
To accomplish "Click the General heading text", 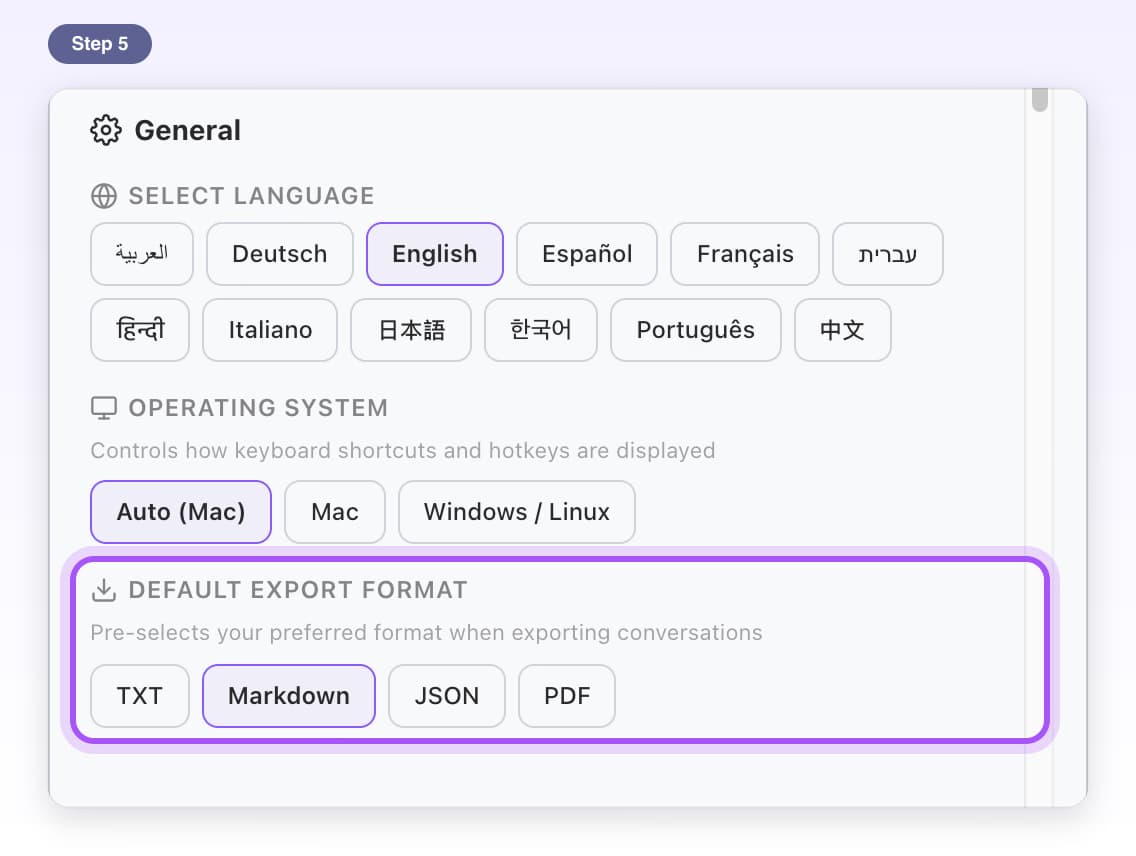I will click(x=188, y=130).
